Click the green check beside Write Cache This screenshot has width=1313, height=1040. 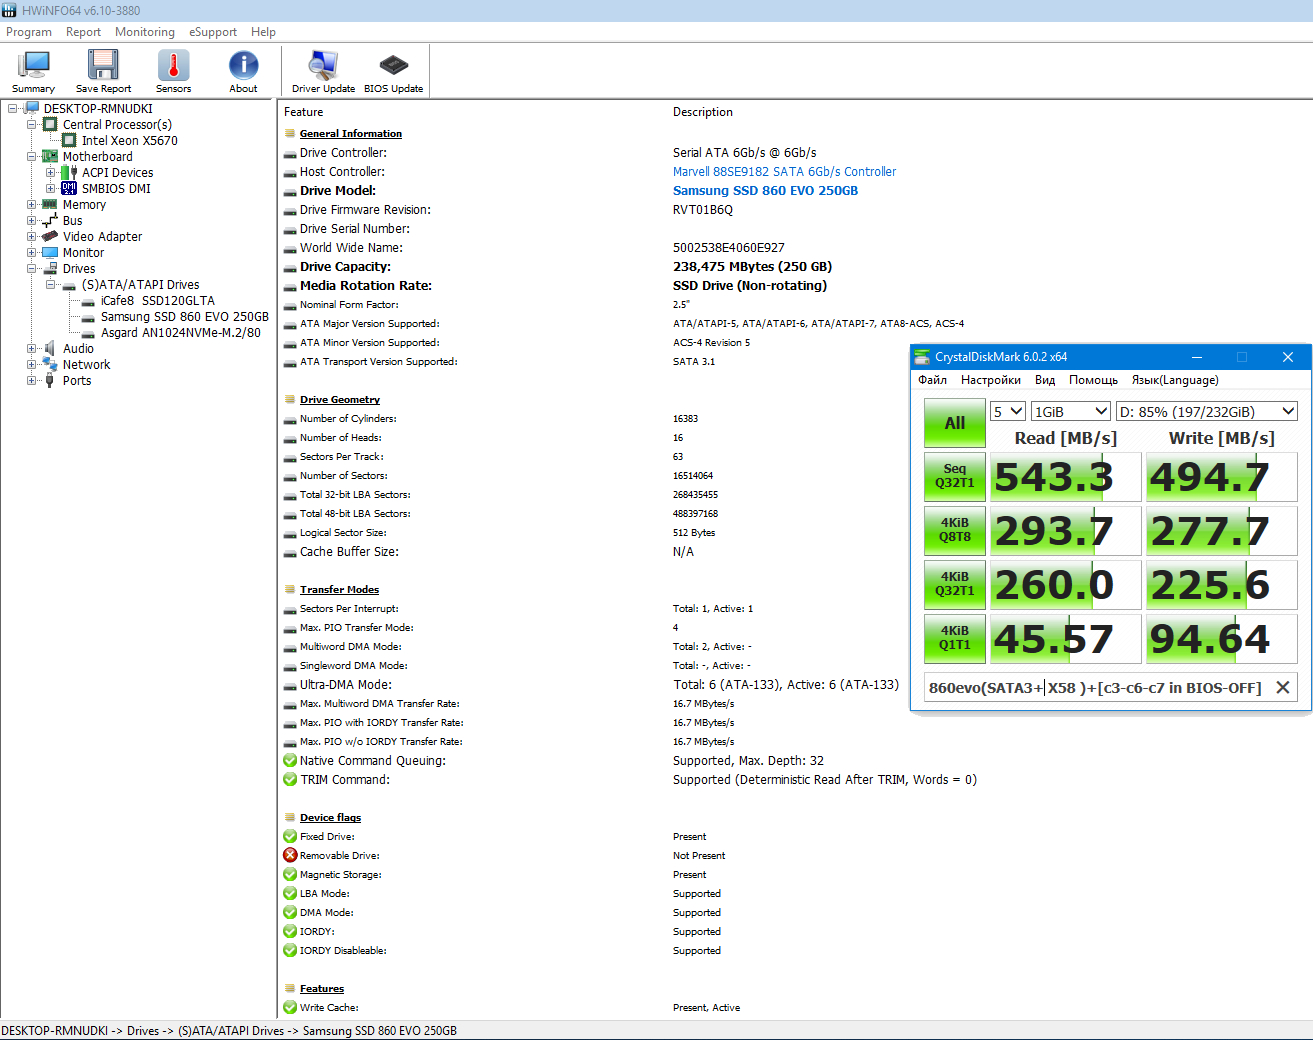(x=290, y=1007)
